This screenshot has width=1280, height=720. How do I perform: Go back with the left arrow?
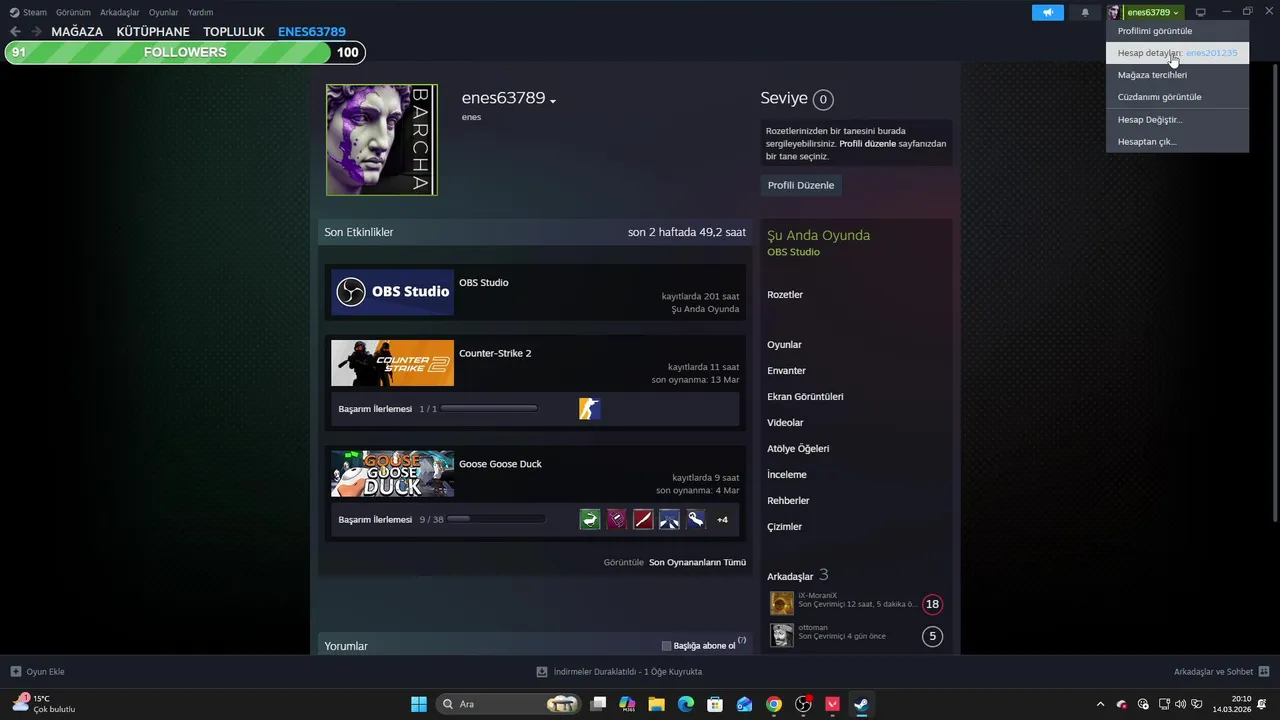coord(15,32)
